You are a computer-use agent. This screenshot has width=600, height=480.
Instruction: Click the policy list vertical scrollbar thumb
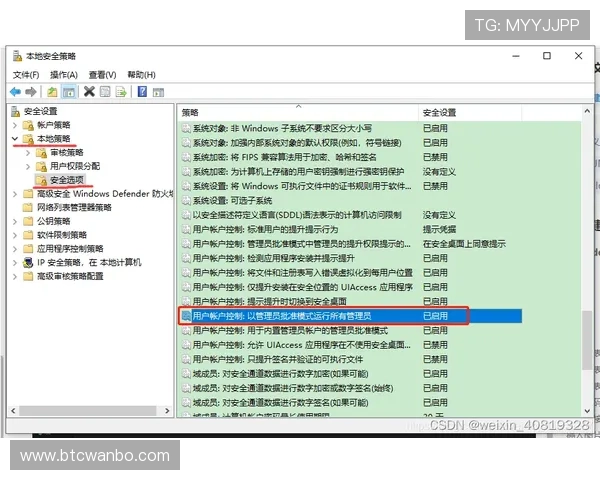click(x=587, y=340)
